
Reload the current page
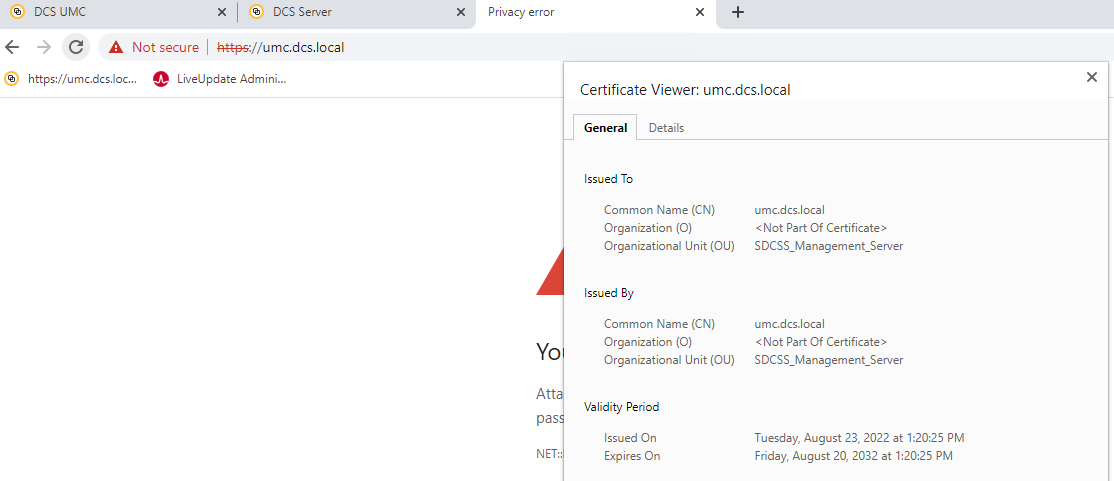tap(75, 47)
